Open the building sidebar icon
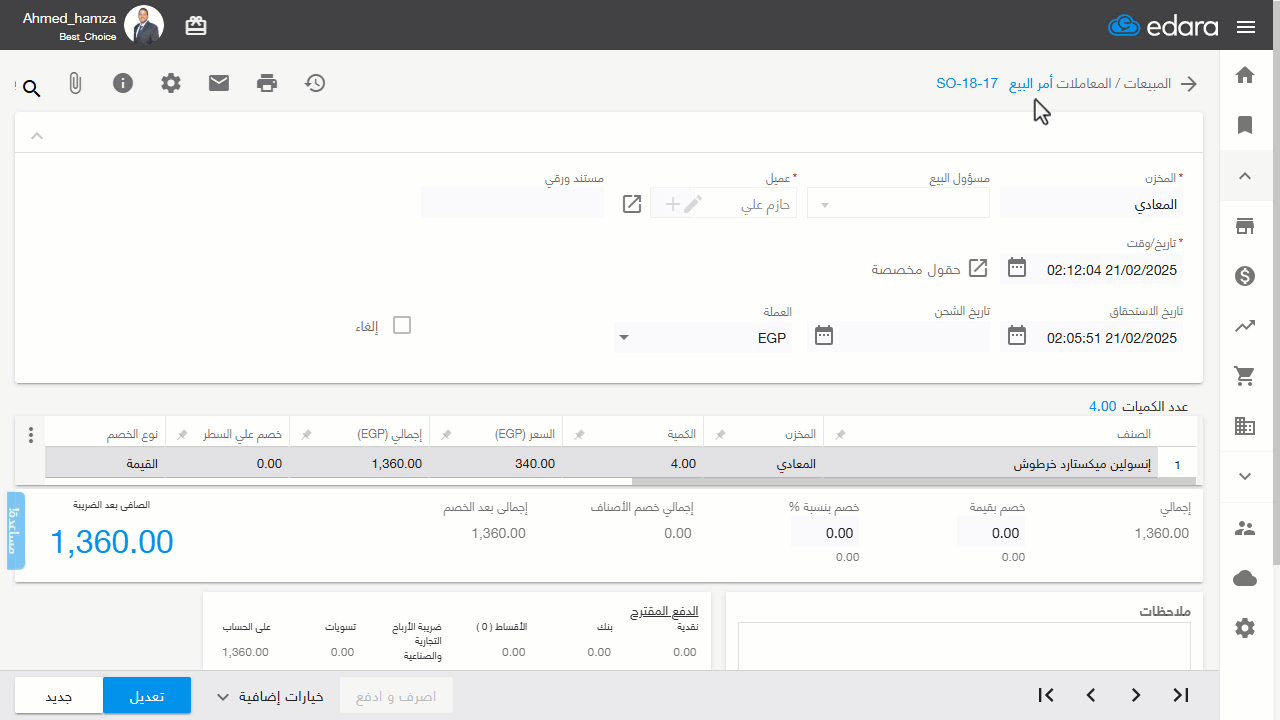Screen dimensions: 1280x720 tap(1245, 426)
